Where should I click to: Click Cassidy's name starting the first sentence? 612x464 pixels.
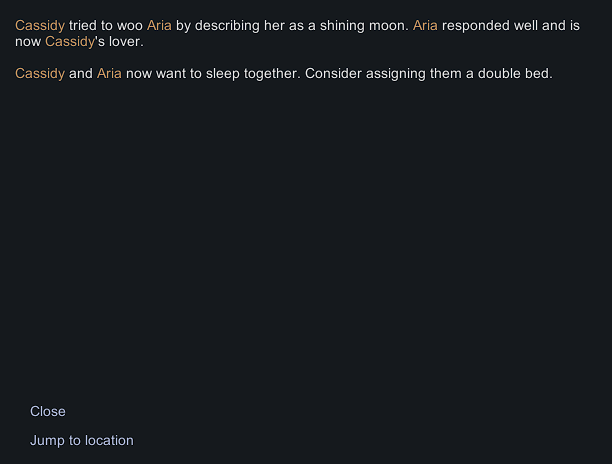(40, 25)
